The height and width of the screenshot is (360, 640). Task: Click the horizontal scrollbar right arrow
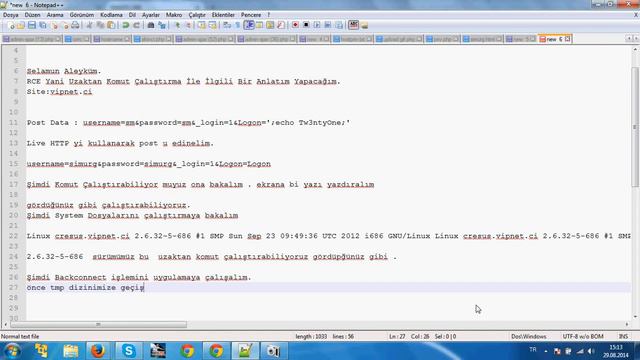click(627, 324)
